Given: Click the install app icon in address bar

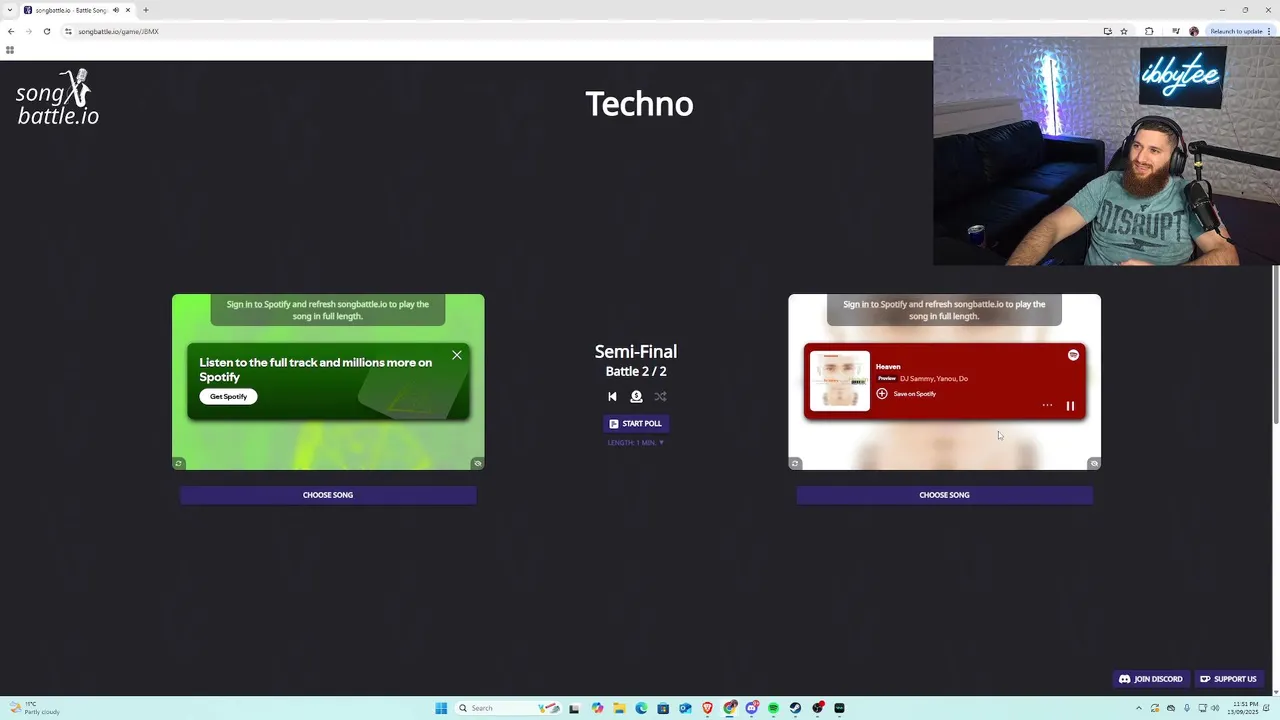Looking at the screenshot, I should point(1108,31).
